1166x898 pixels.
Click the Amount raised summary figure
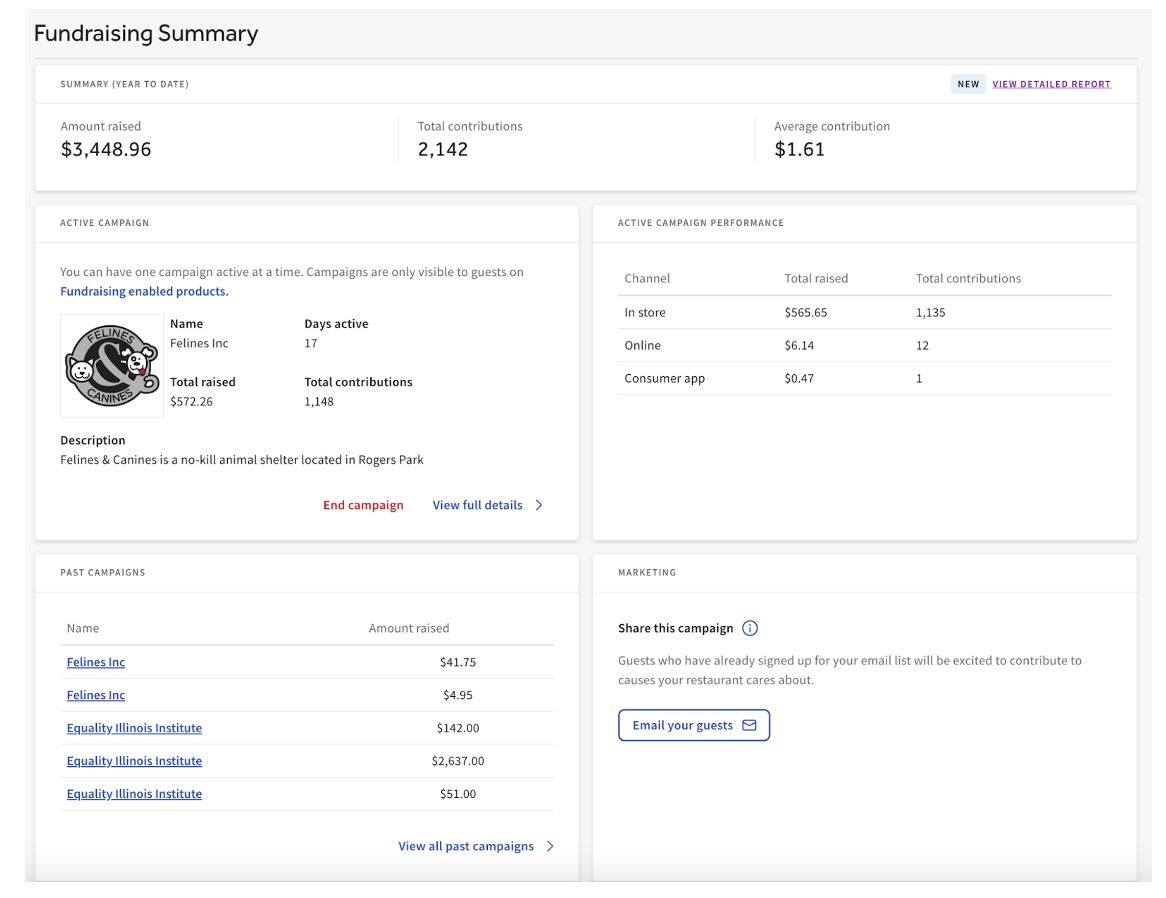pyautogui.click(x=106, y=148)
